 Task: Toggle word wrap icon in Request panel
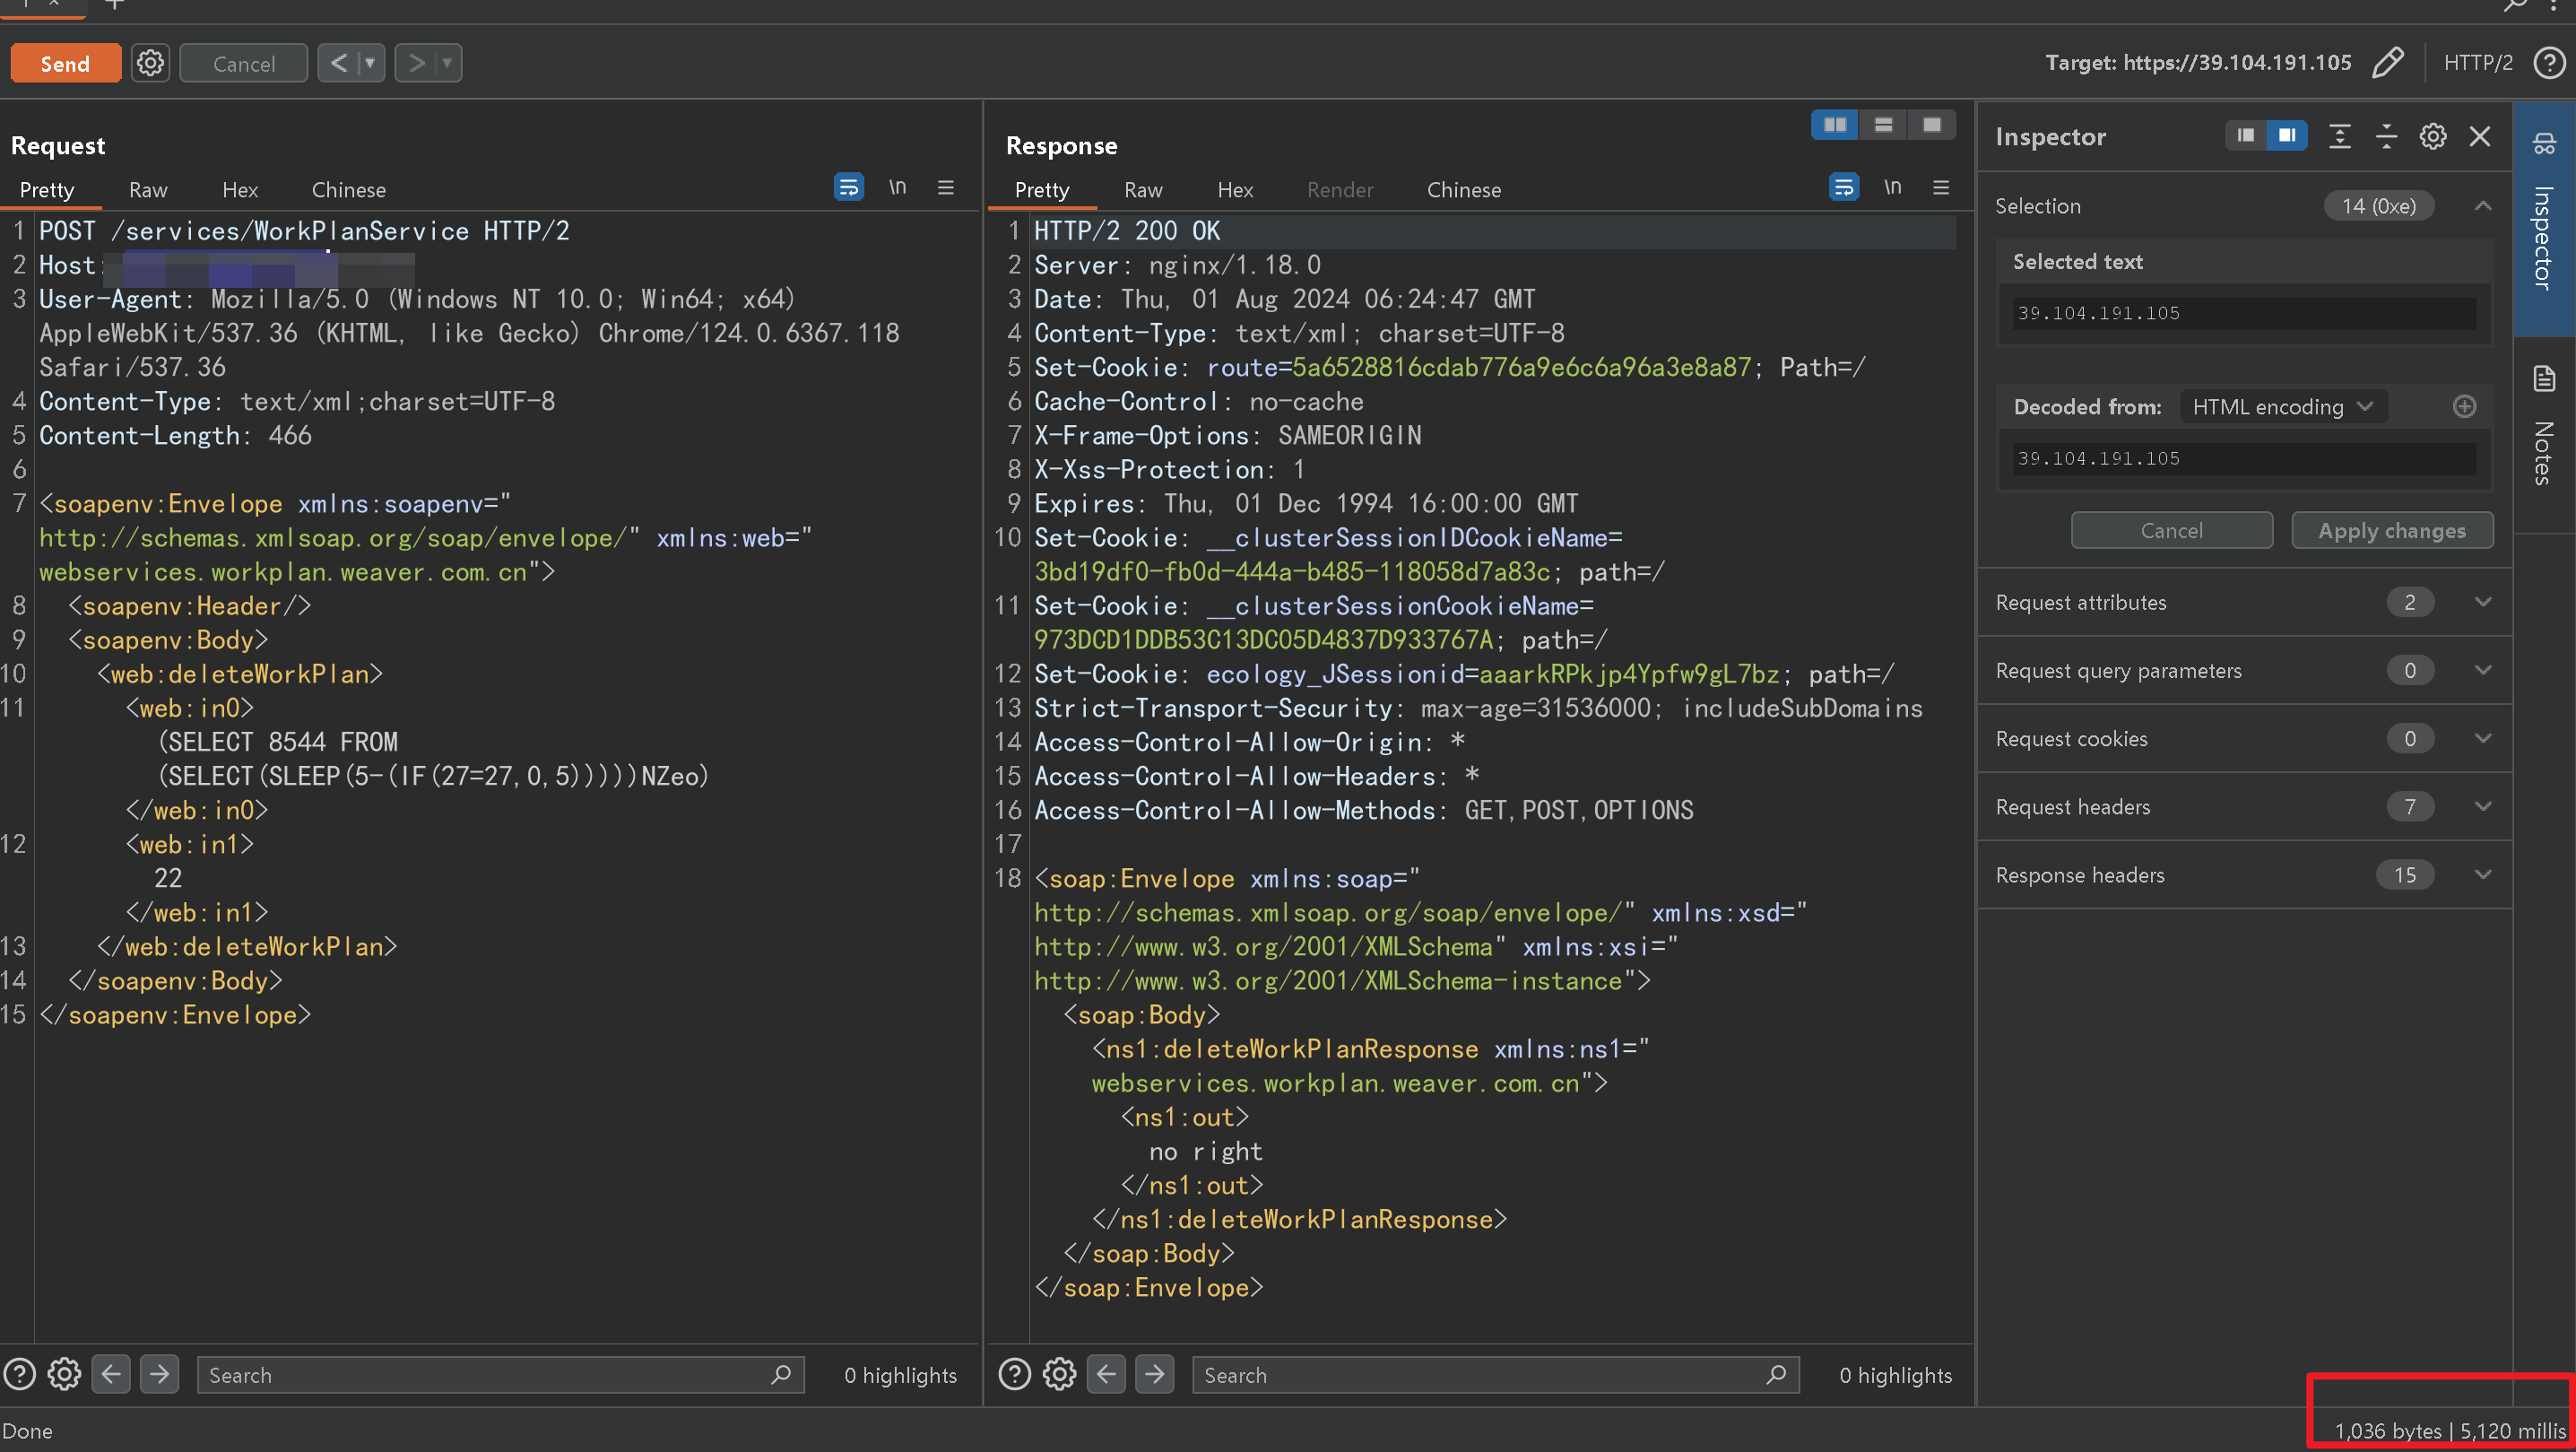pos(848,187)
